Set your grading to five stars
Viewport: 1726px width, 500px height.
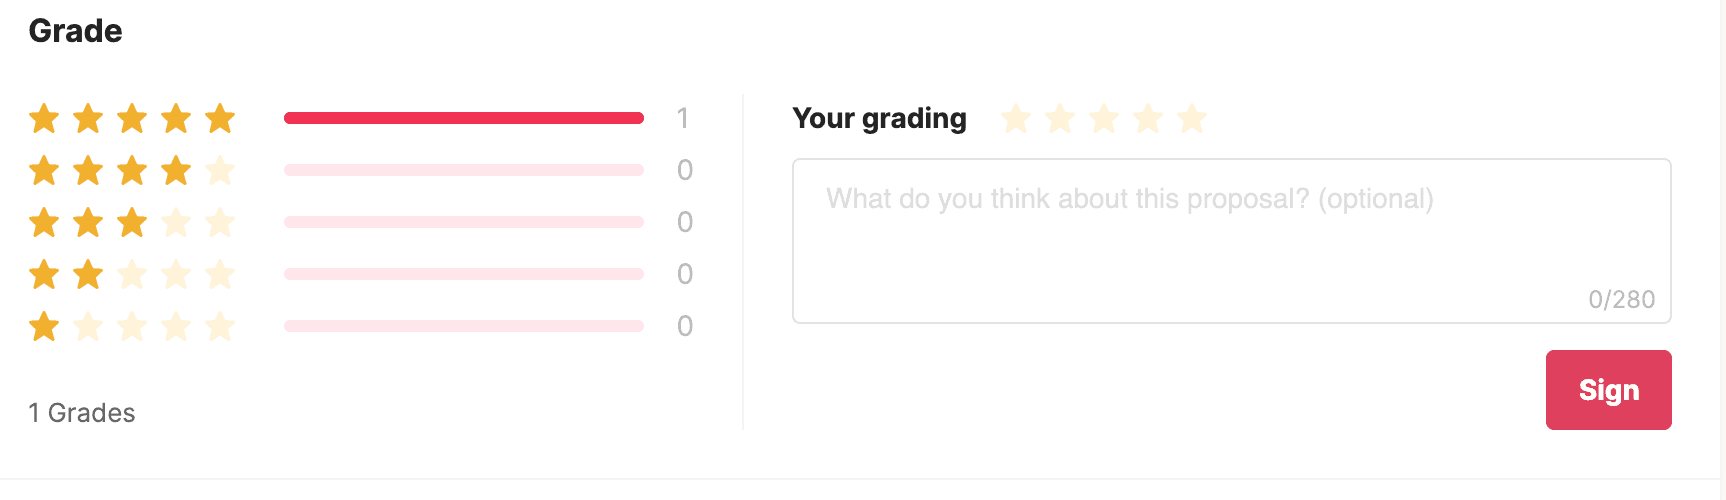1192,119
